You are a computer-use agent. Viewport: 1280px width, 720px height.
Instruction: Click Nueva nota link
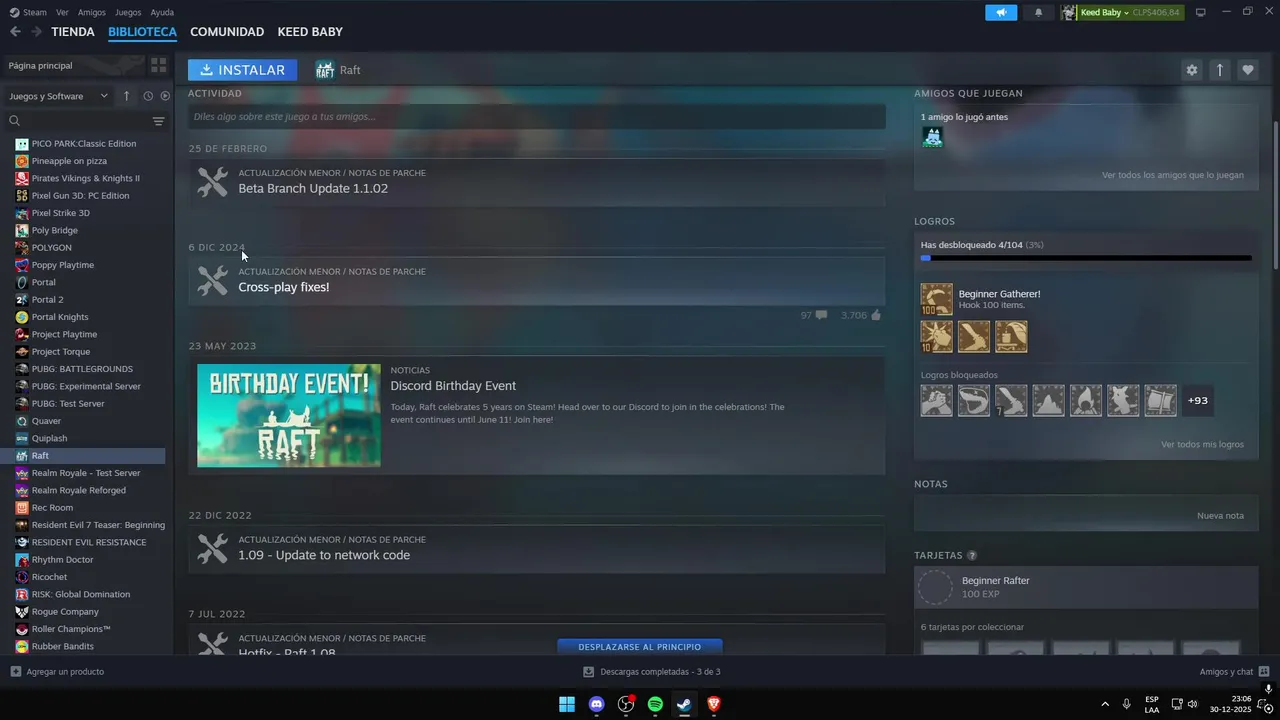point(1220,516)
